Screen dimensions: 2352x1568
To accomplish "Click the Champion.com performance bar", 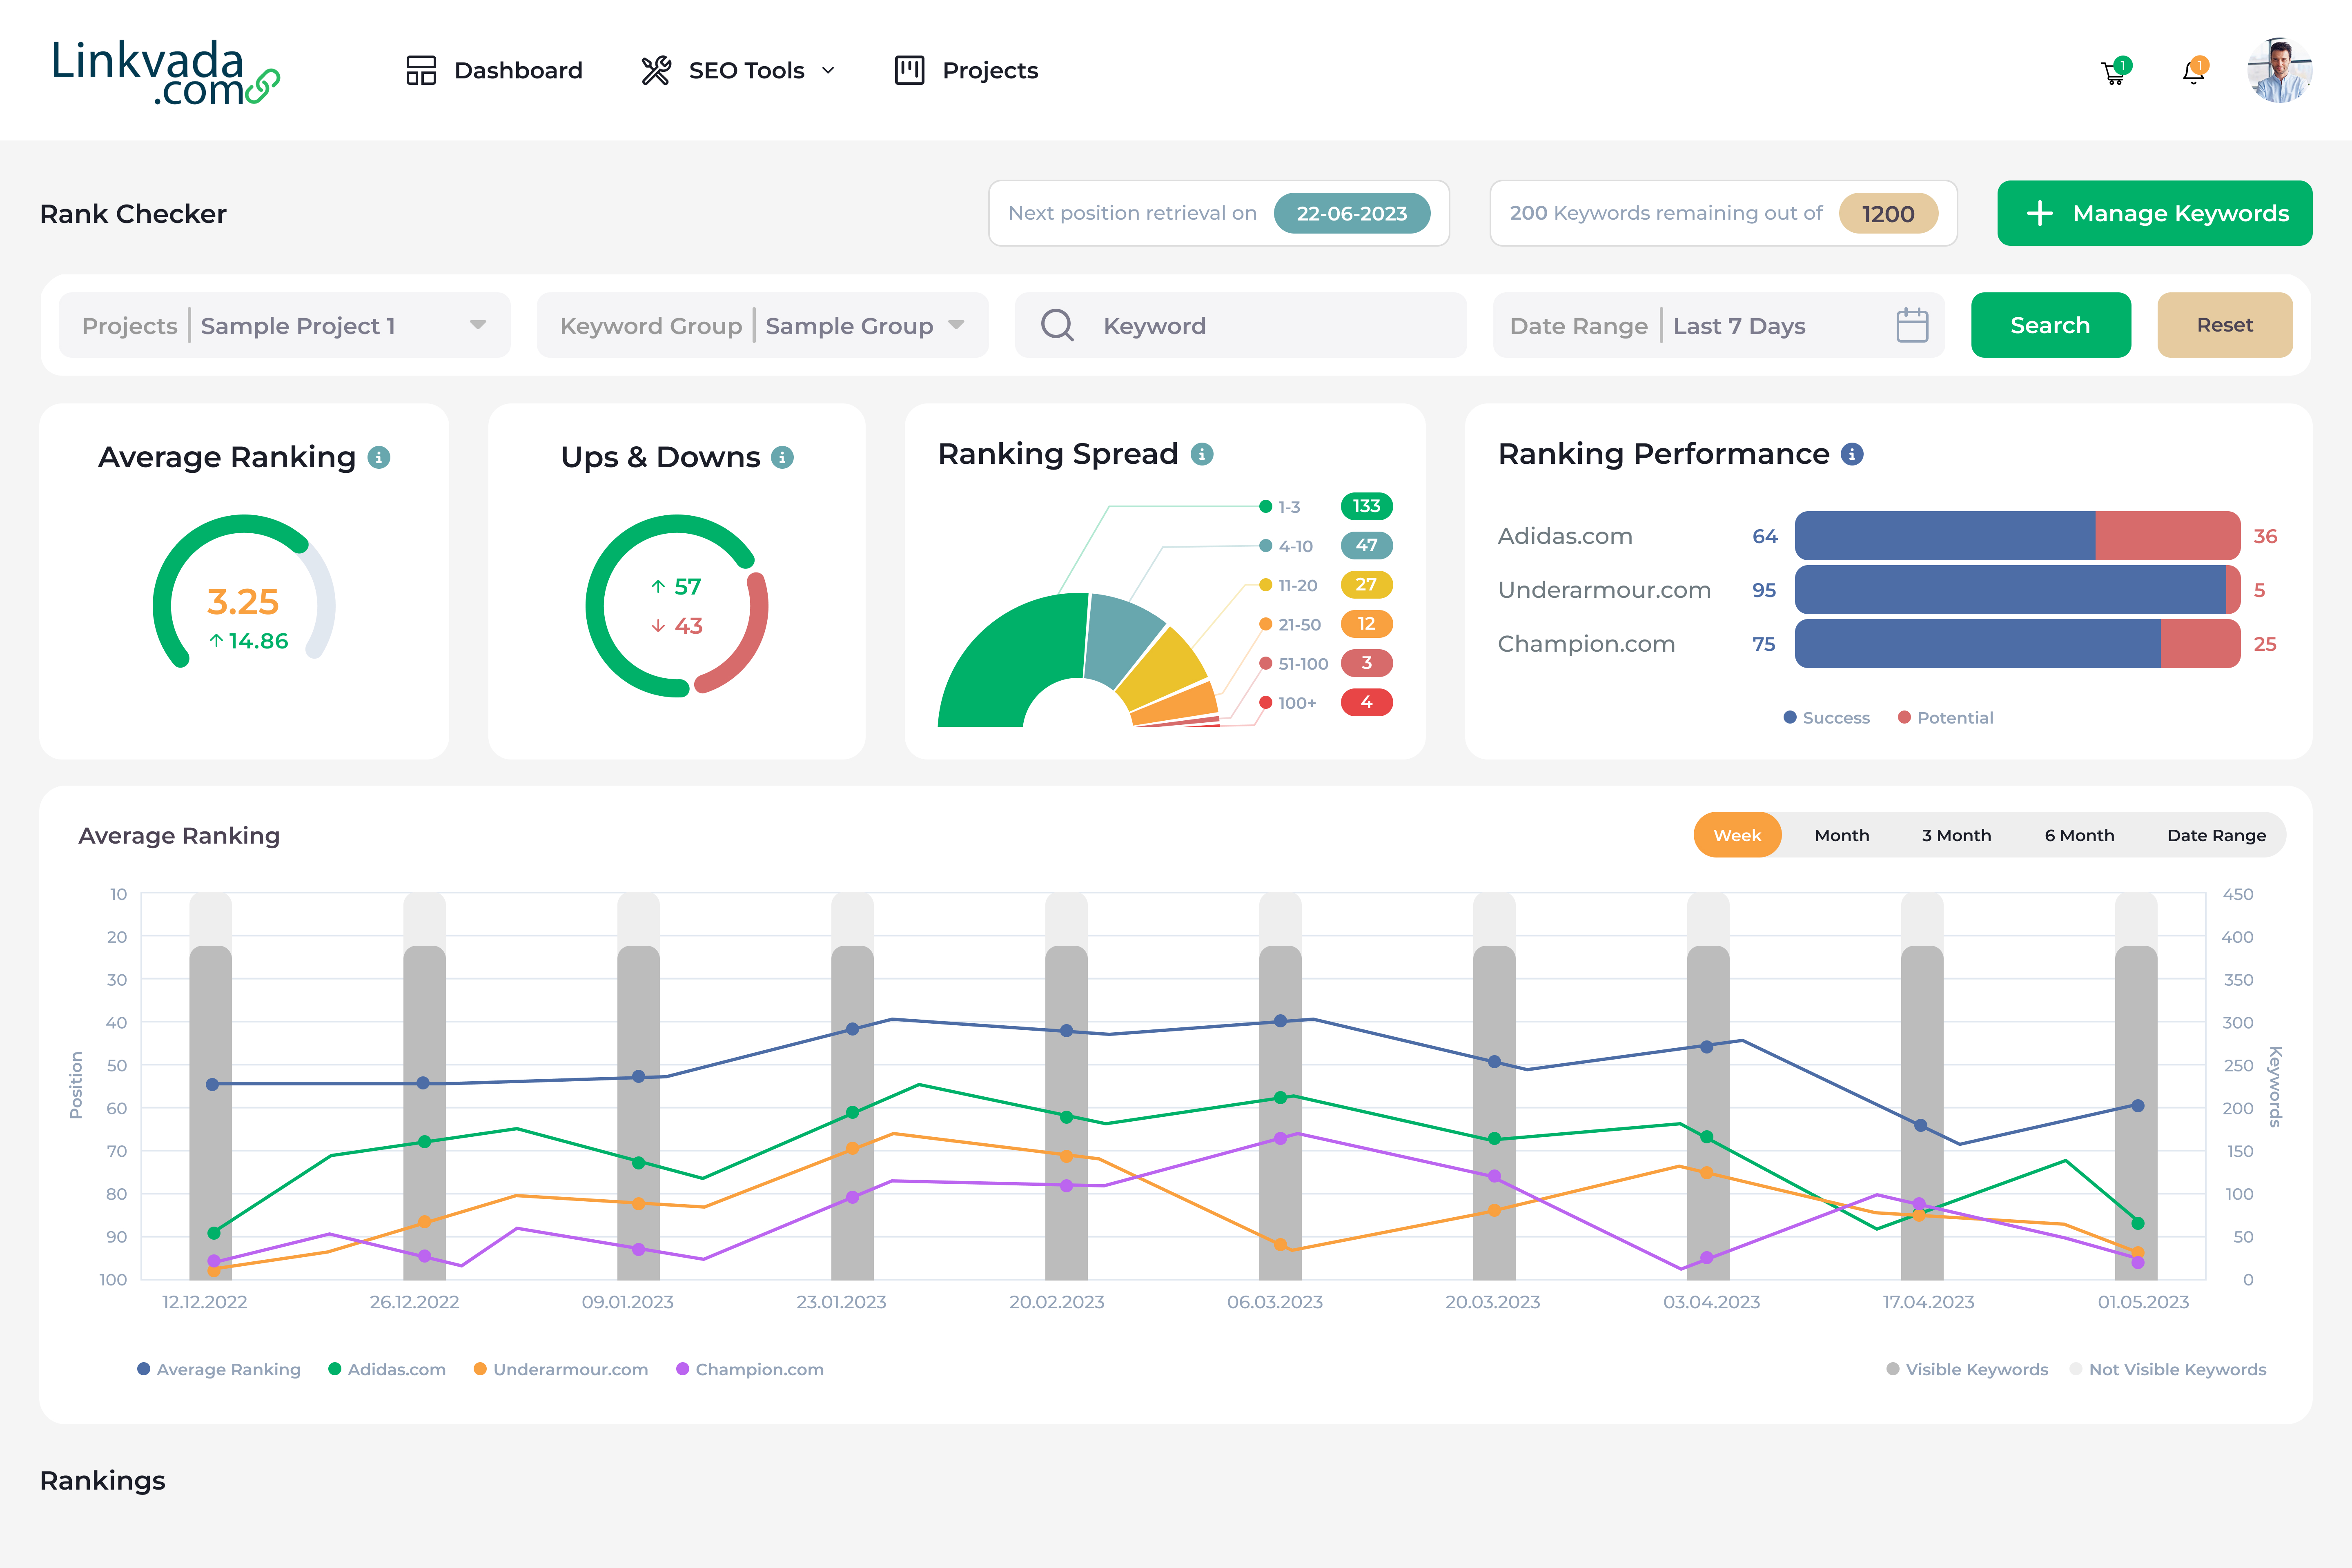I will [2017, 644].
